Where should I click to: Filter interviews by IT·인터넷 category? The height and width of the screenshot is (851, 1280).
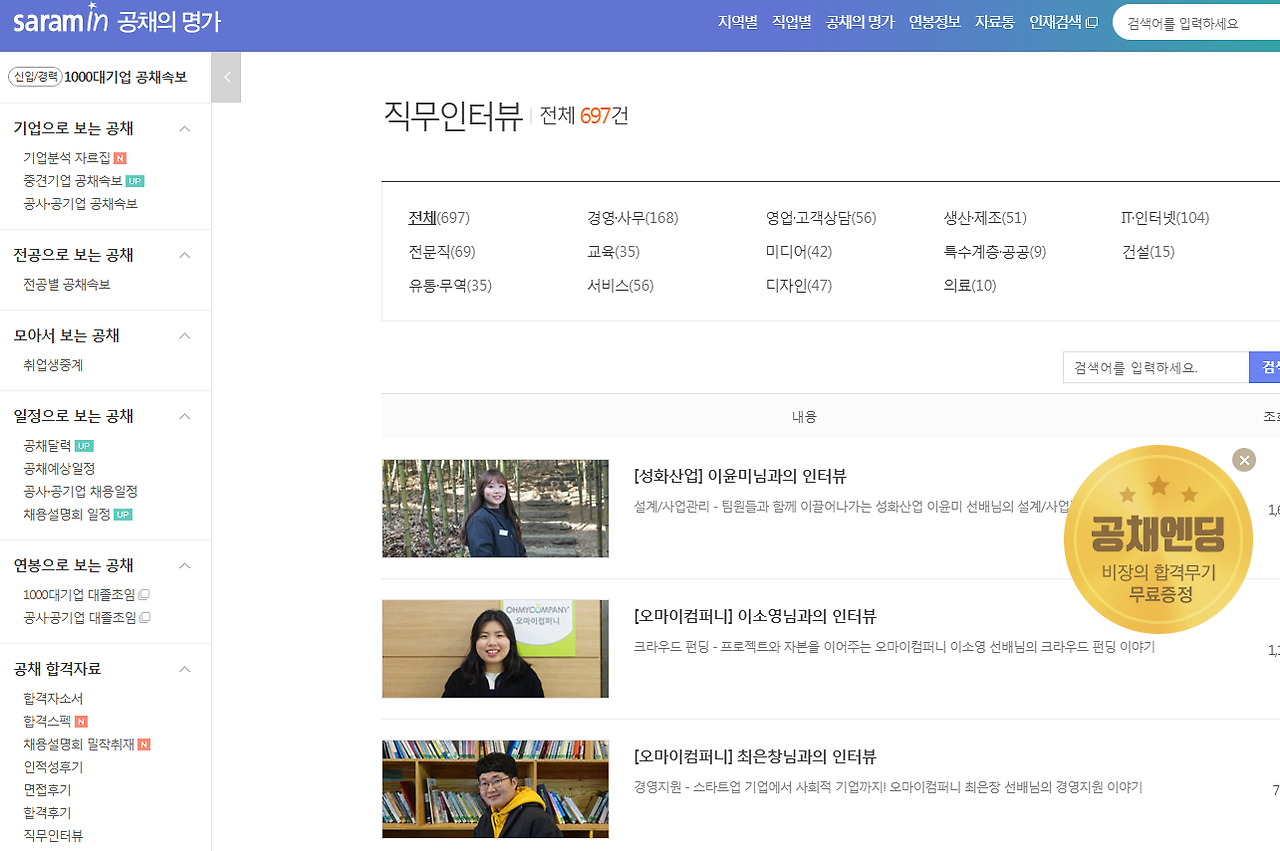tap(1163, 217)
